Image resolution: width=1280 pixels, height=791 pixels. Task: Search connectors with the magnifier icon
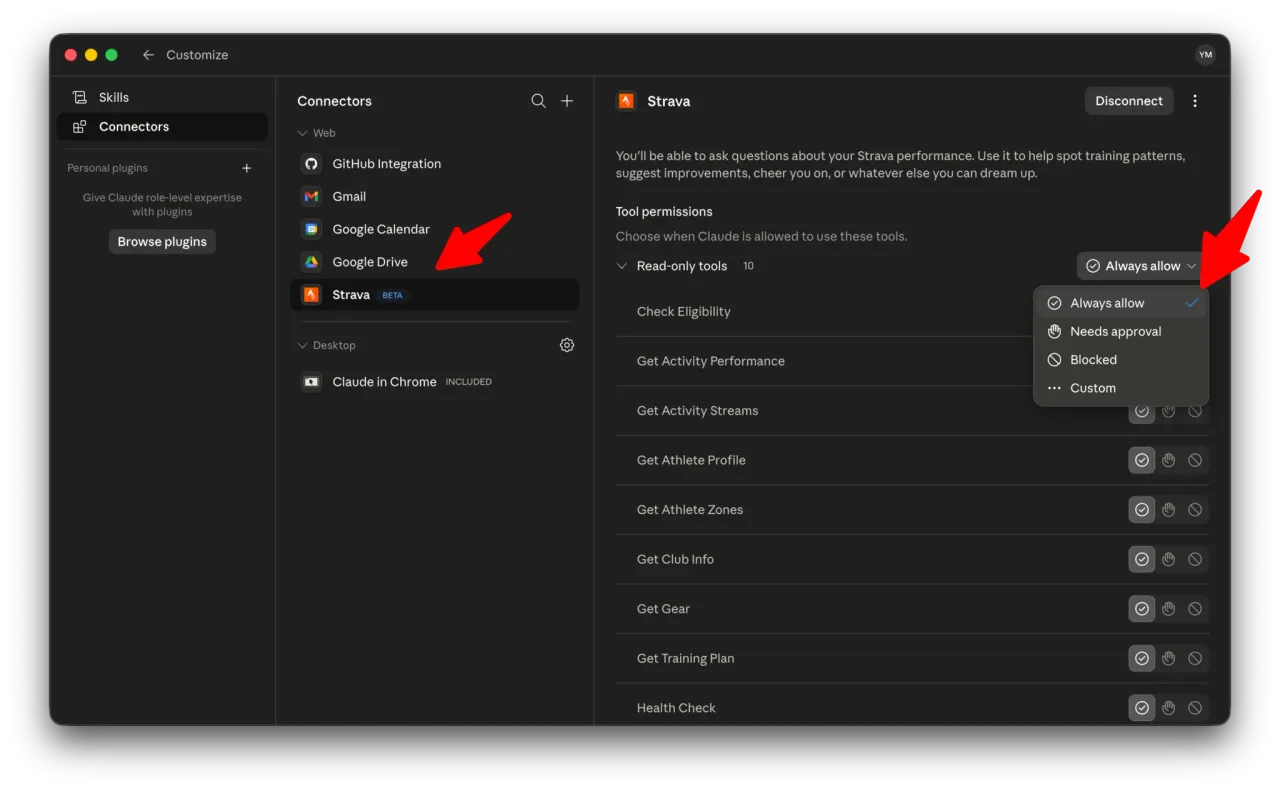point(538,101)
